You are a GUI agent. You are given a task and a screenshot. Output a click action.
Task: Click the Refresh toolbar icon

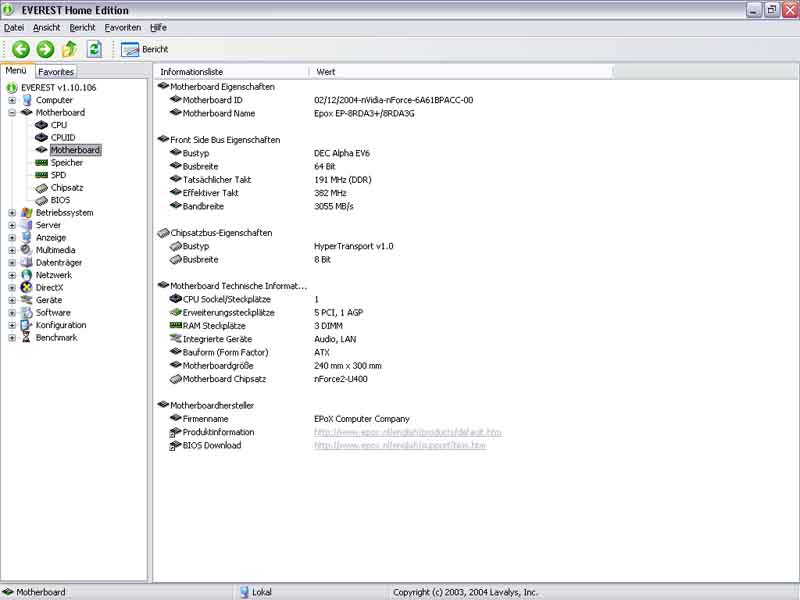[94, 49]
